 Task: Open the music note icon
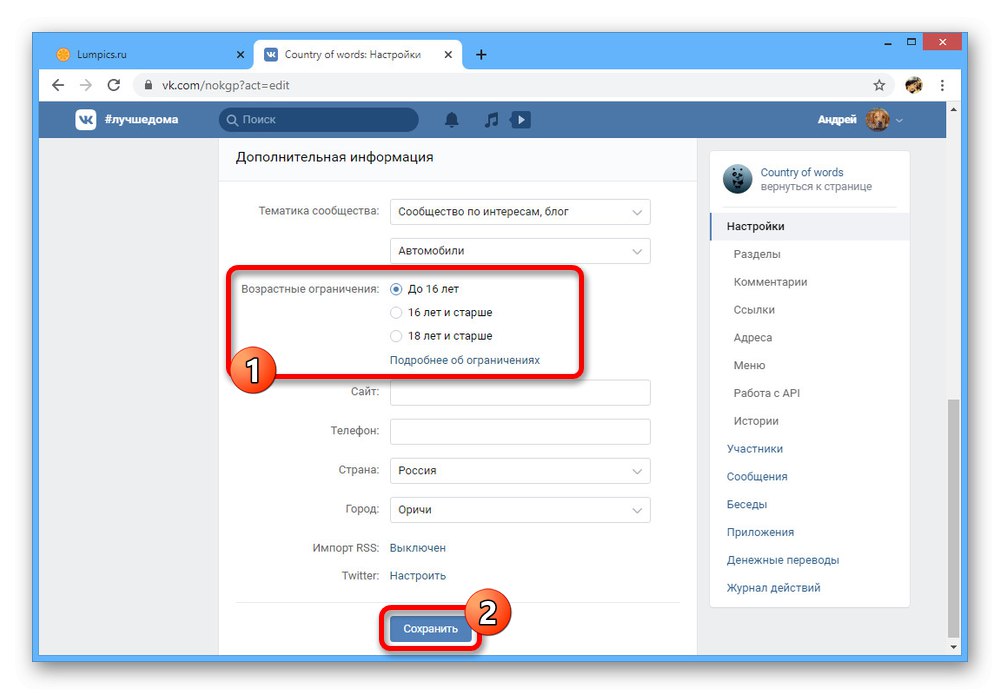coord(491,119)
